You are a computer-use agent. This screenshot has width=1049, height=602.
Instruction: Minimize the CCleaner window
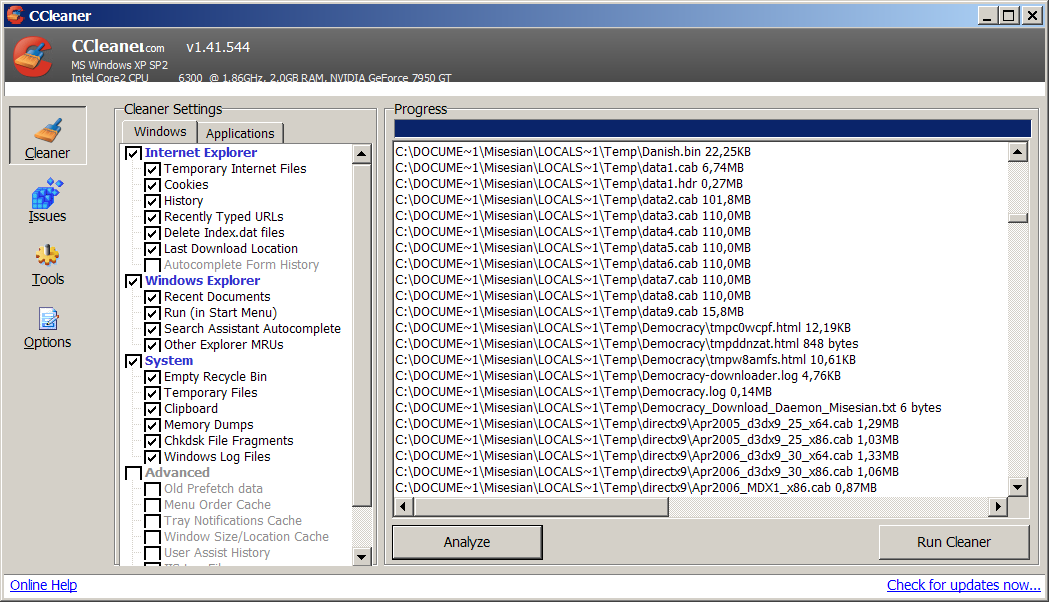click(987, 15)
